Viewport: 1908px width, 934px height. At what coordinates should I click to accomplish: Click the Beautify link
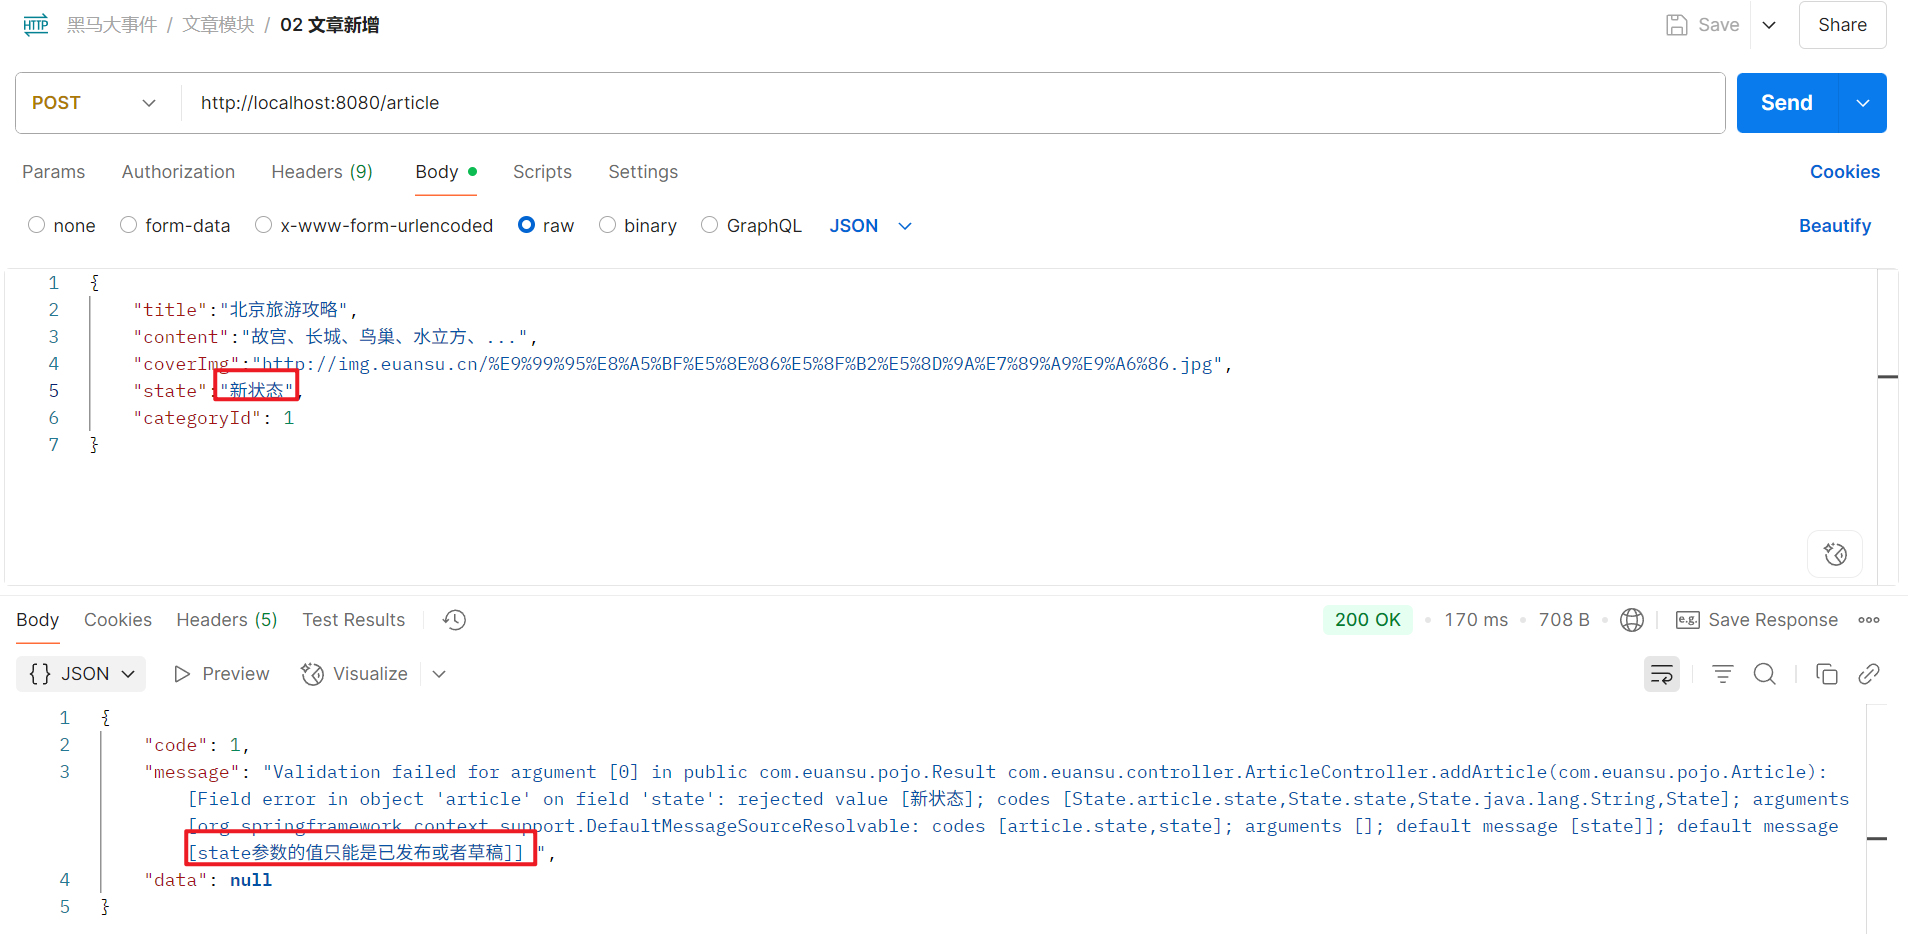pos(1834,226)
